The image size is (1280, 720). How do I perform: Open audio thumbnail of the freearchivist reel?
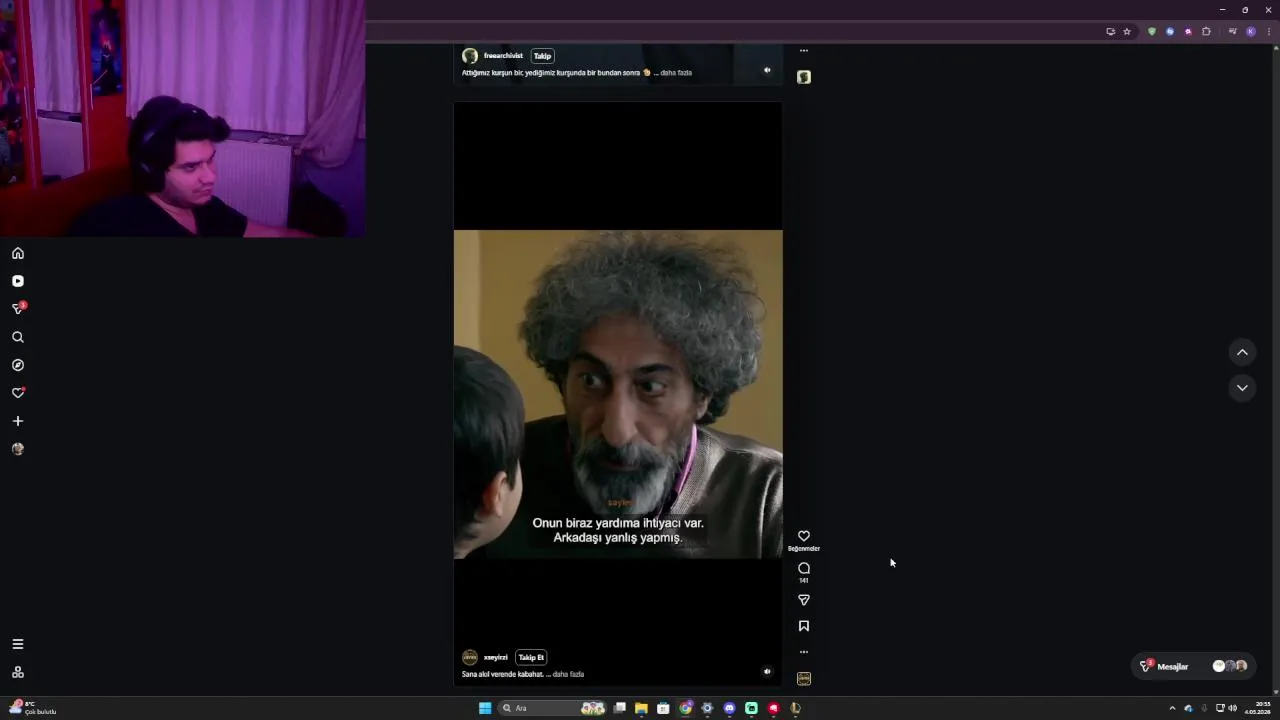click(803, 77)
